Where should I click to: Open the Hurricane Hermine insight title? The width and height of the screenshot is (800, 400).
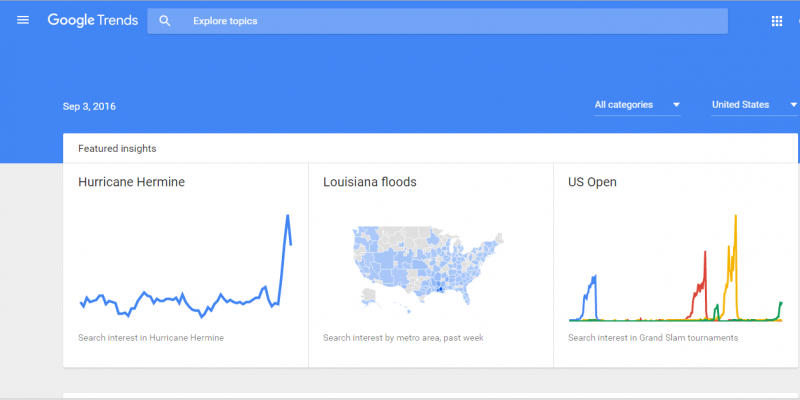coord(131,182)
